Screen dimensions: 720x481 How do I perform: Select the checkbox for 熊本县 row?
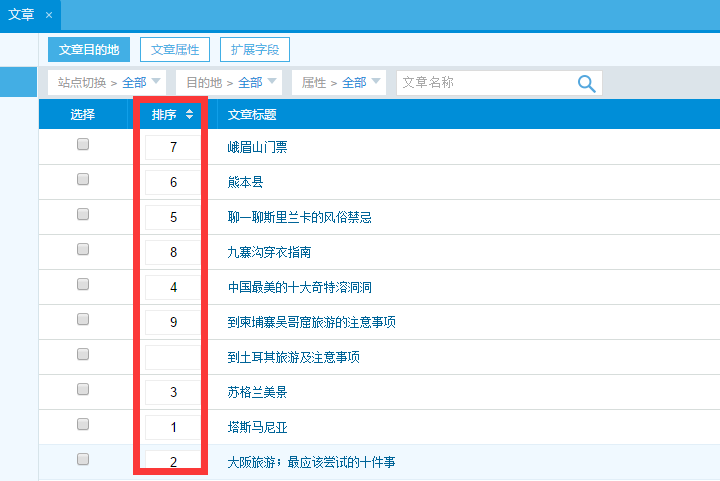click(83, 180)
